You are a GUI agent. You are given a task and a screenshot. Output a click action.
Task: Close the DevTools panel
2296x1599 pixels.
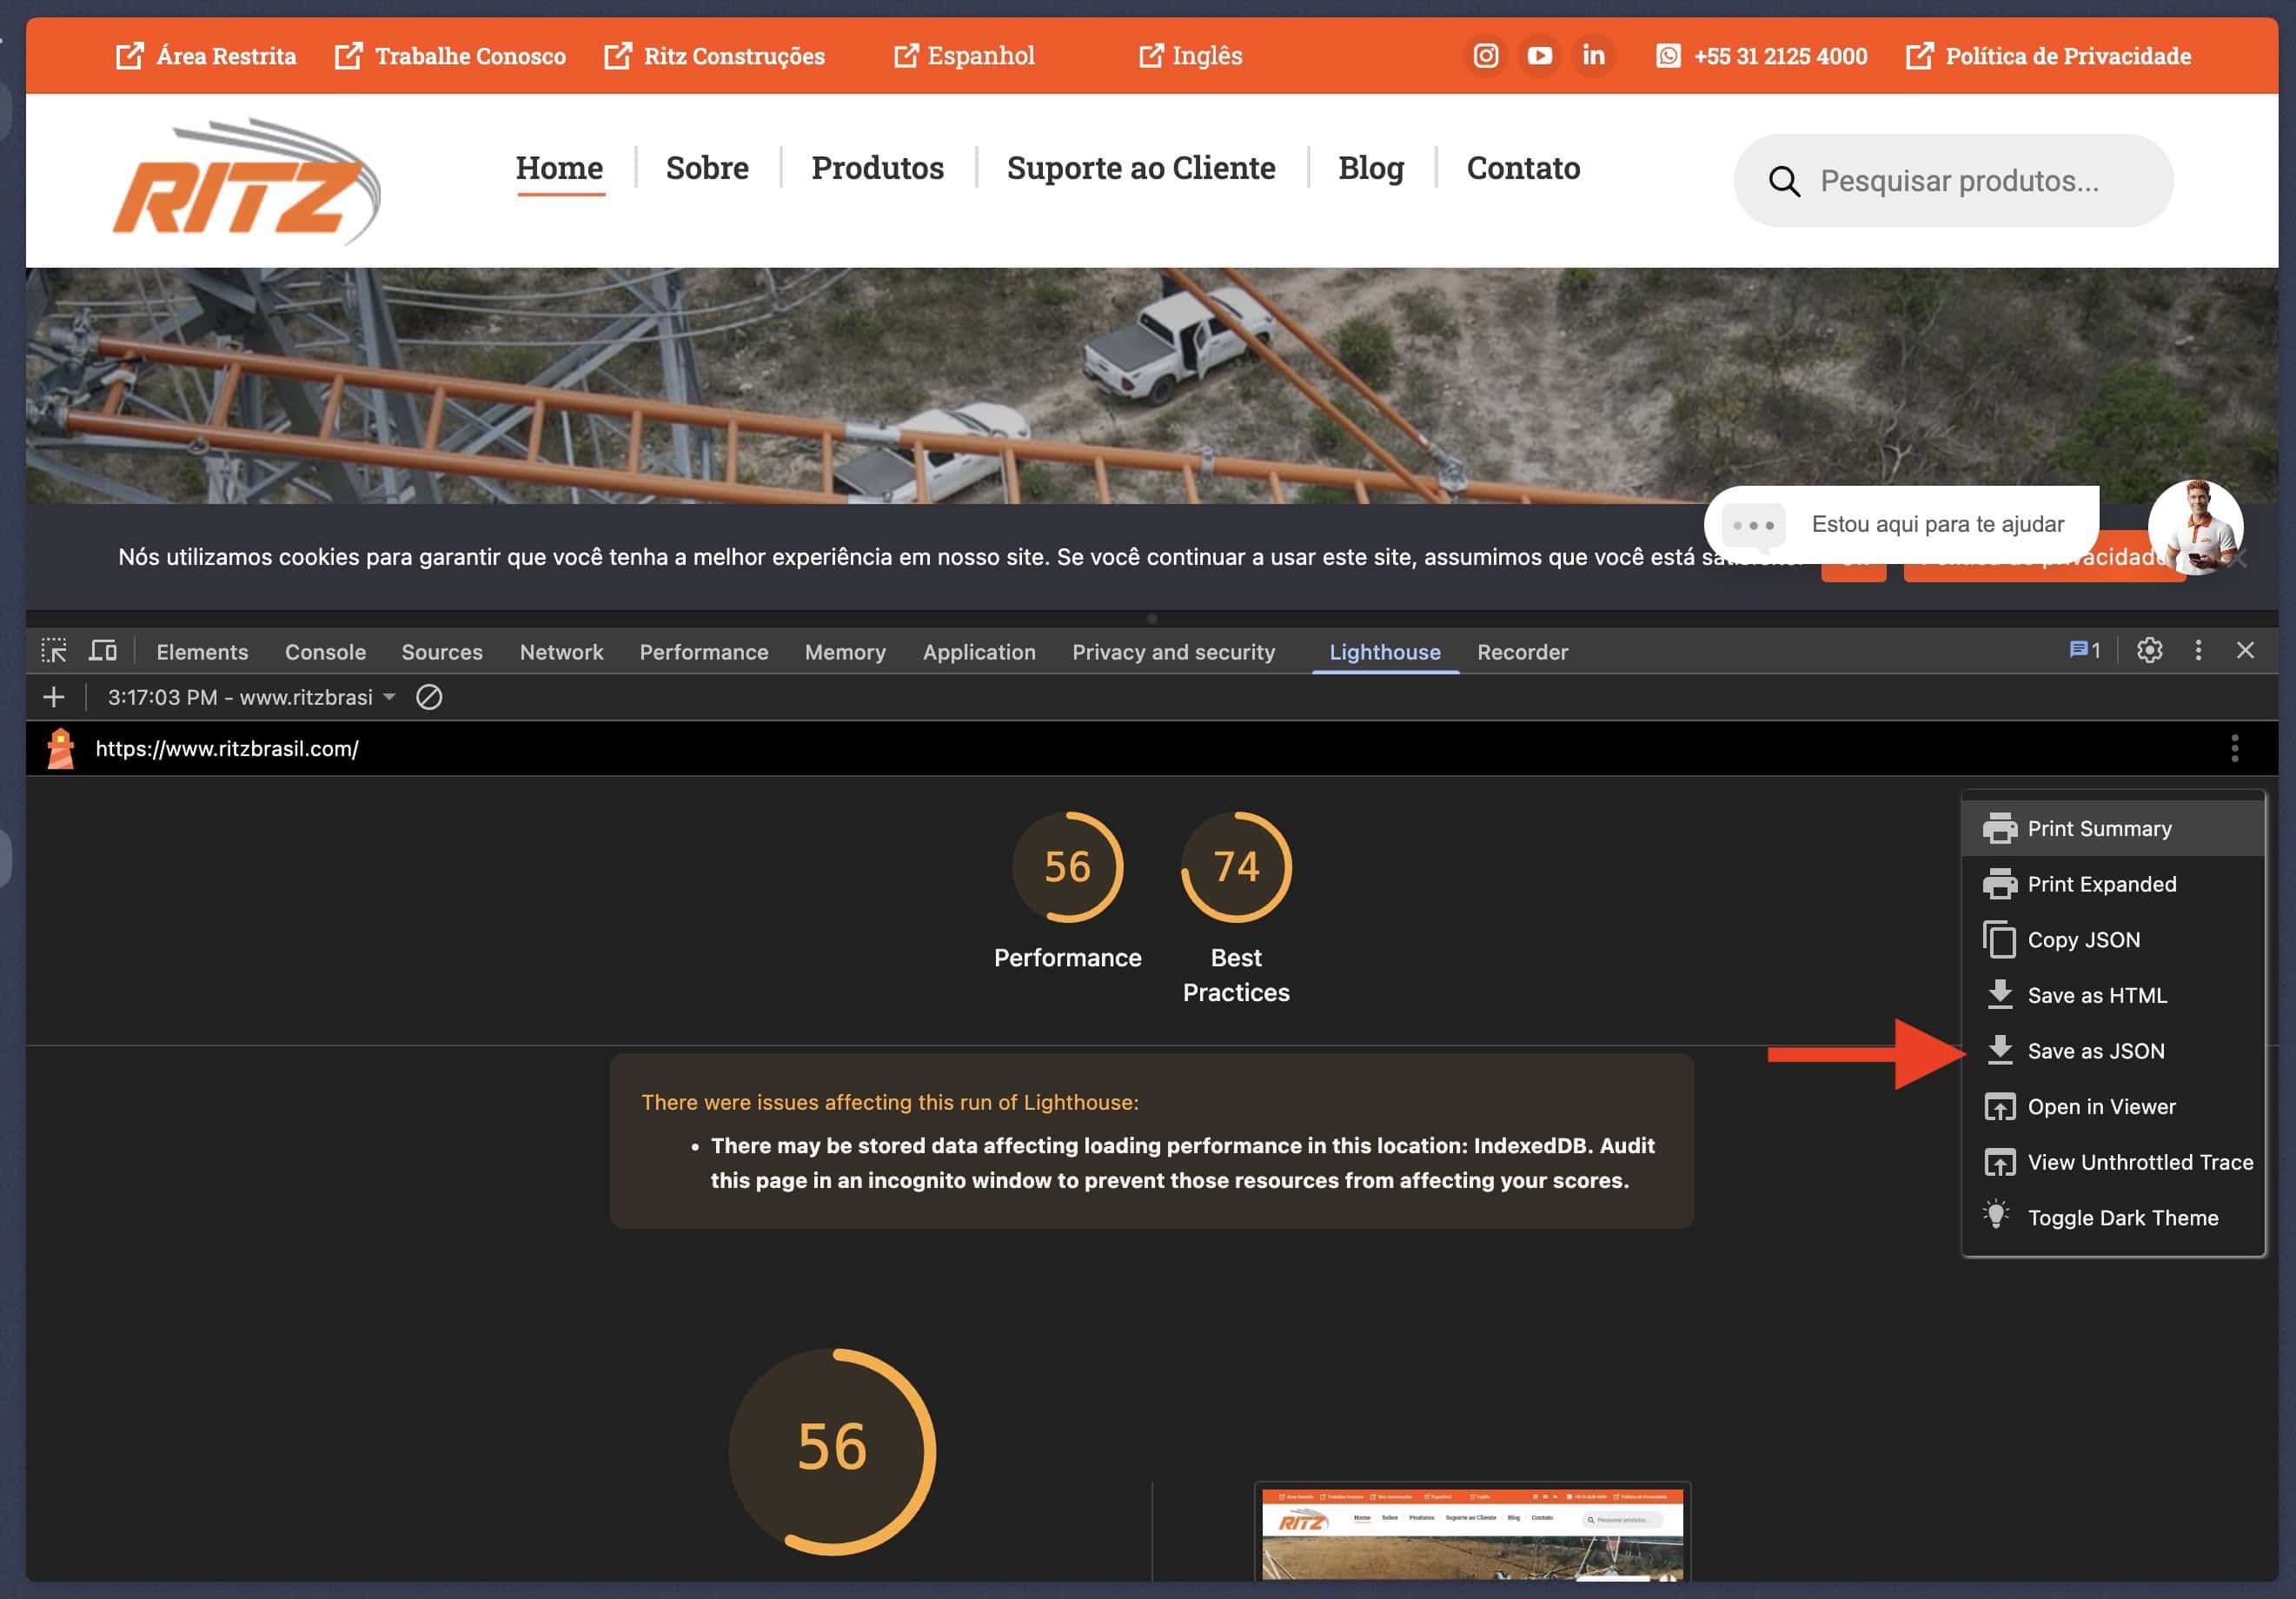coord(2245,650)
